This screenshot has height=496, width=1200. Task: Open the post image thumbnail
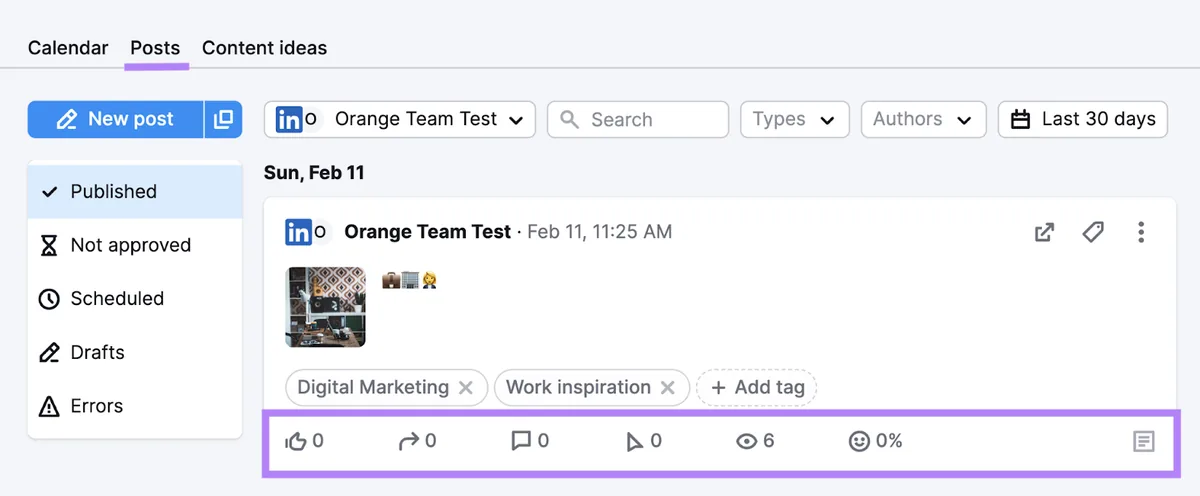pos(325,307)
